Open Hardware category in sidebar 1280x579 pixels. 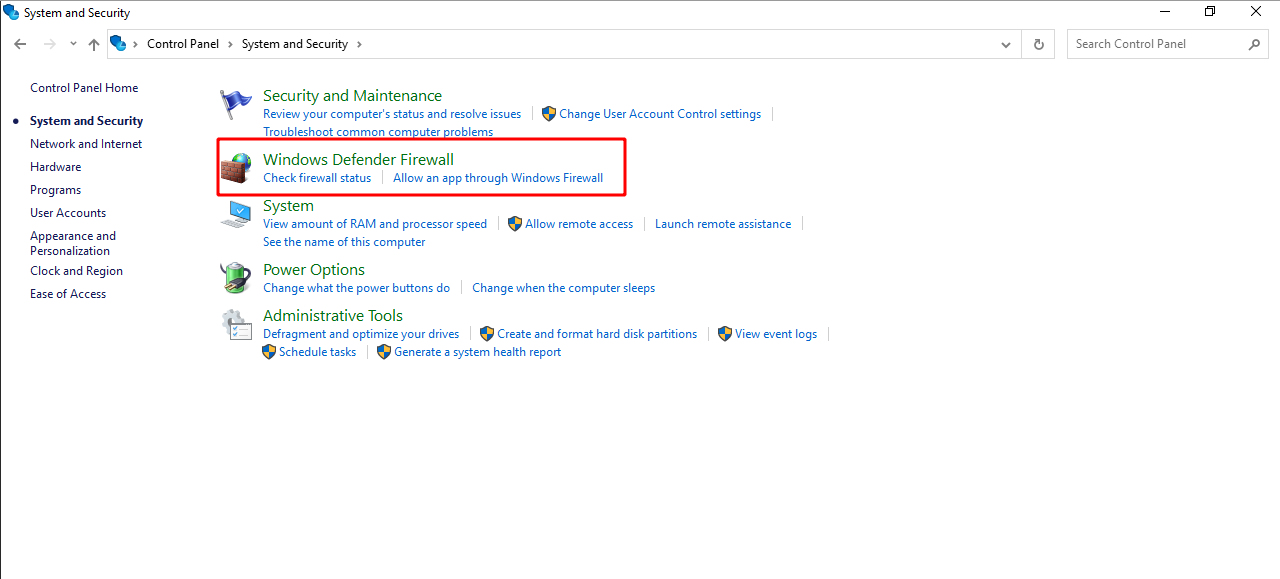click(55, 167)
